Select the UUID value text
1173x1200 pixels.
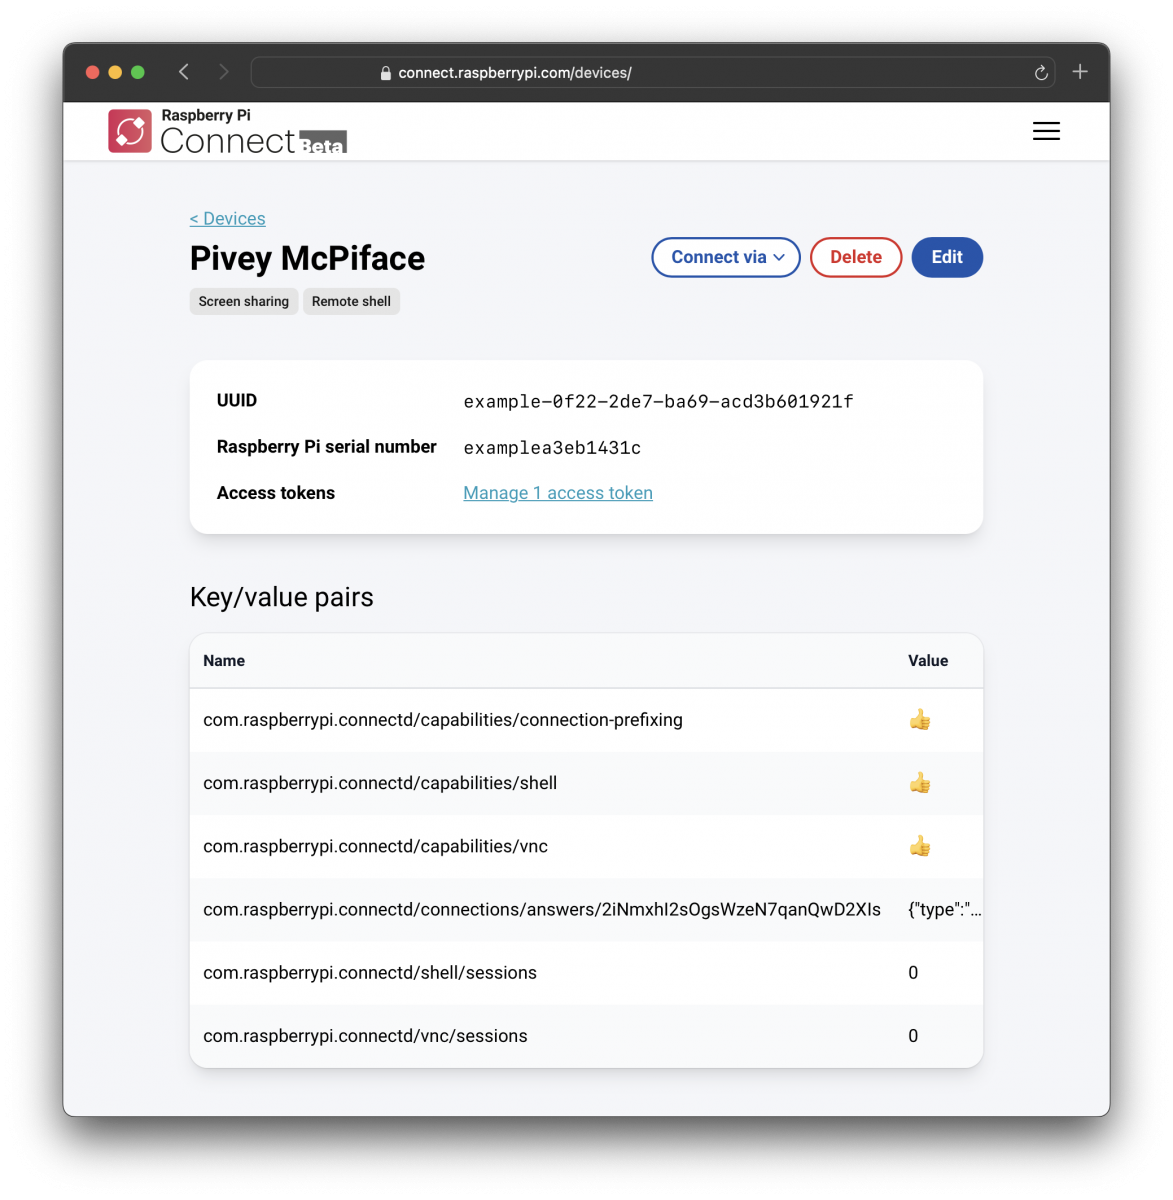pyautogui.click(x=658, y=402)
